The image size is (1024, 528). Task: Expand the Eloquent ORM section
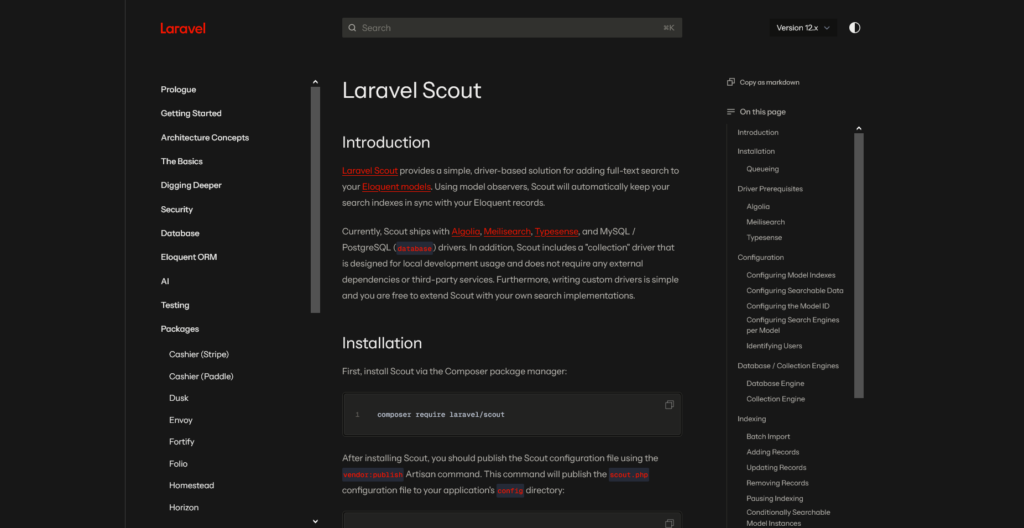(x=188, y=257)
